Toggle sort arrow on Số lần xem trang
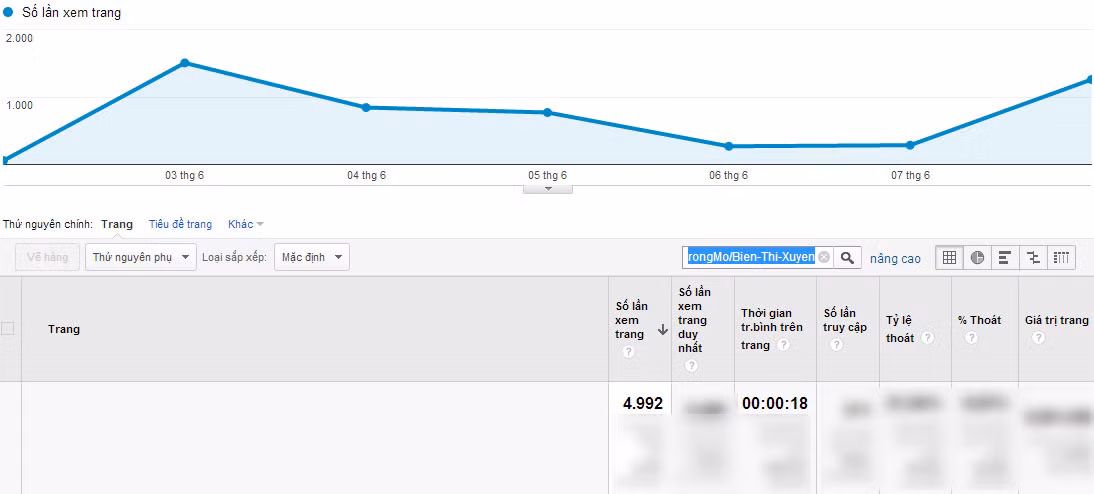This screenshot has width=1094, height=494. 663,329
